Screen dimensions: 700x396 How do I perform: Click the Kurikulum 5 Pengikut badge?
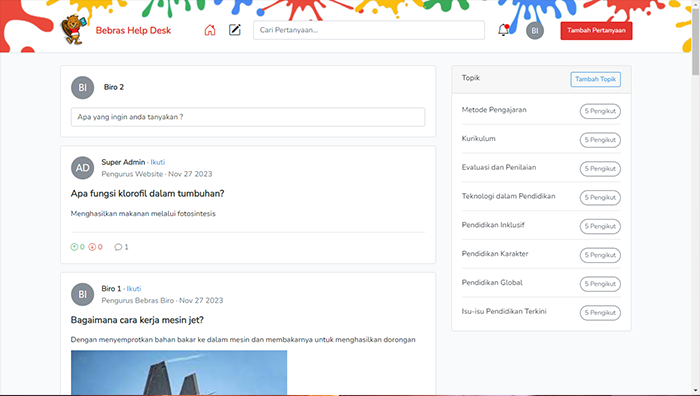(x=600, y=140)
